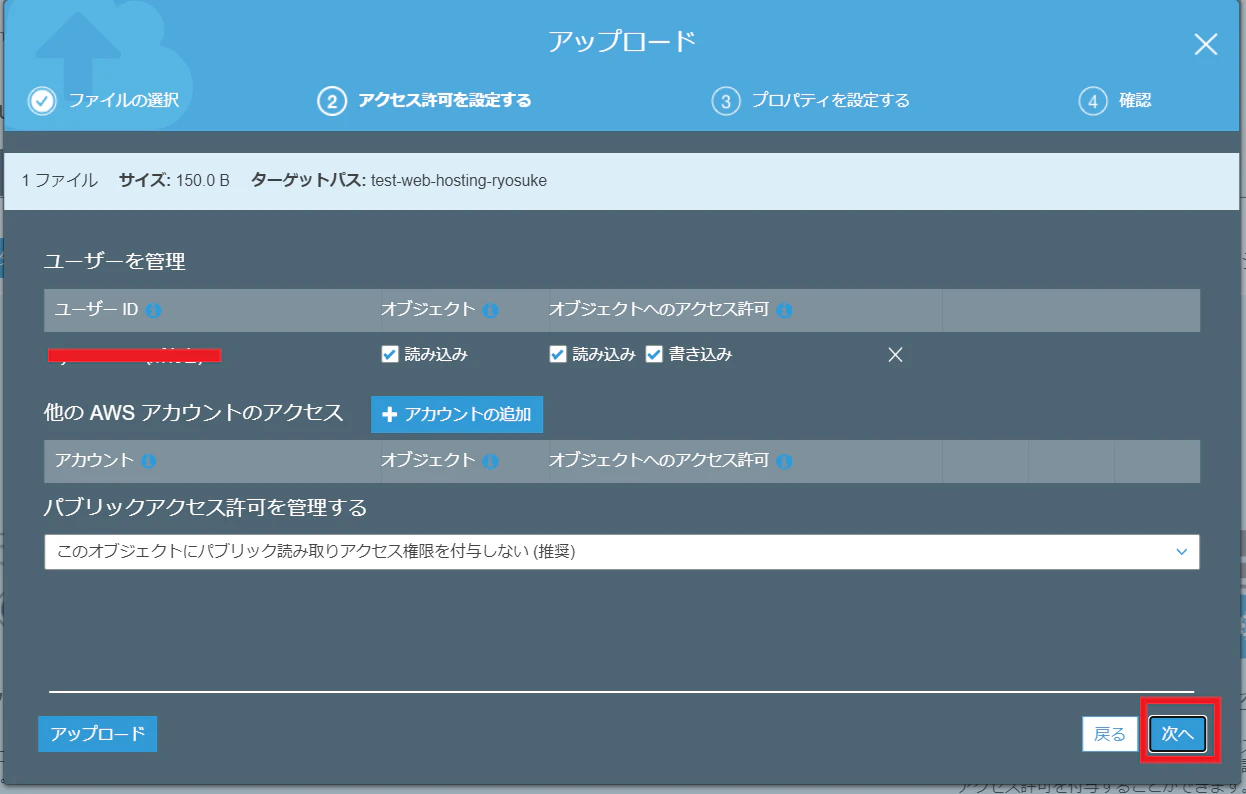Click the 他の AWS アカウントのアクセス heading
Screen dimensions: 1246x794
pos(194,413)
